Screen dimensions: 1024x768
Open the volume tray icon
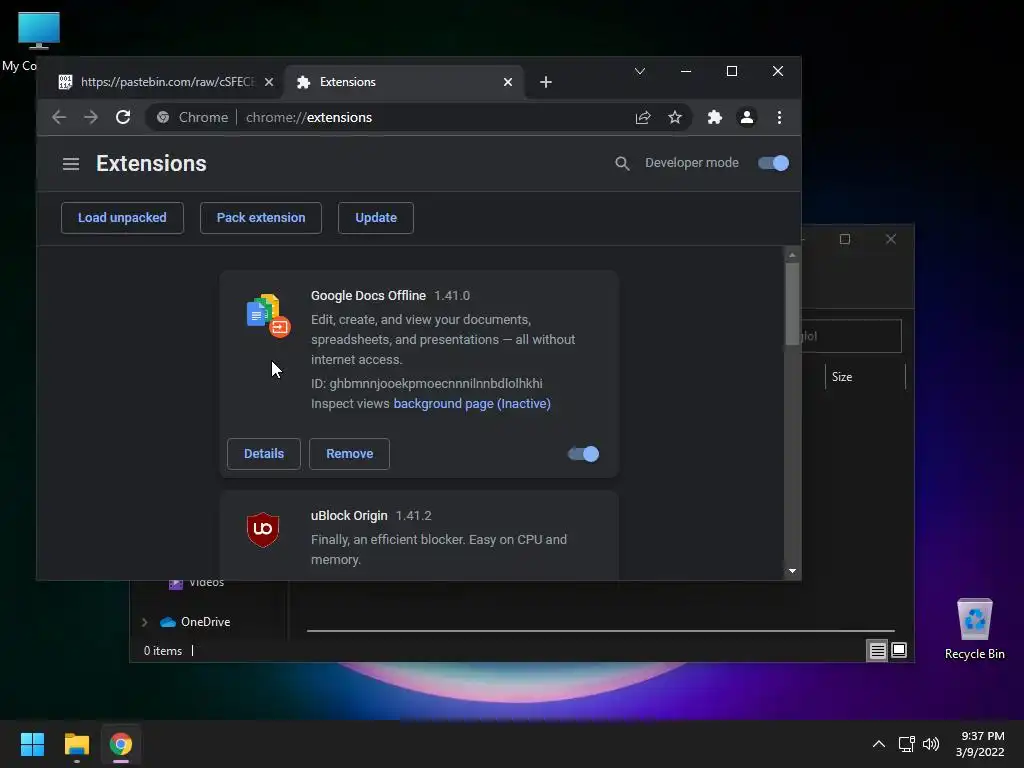931,744
